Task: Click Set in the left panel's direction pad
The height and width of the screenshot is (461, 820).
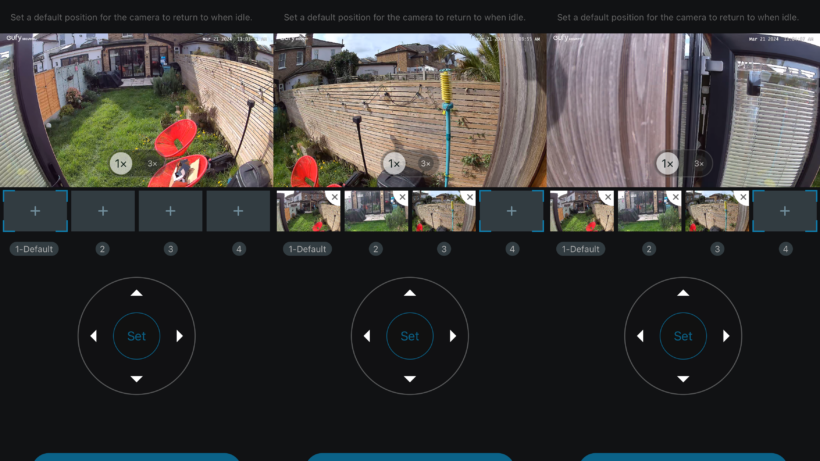Action: (x=136, y=336)
